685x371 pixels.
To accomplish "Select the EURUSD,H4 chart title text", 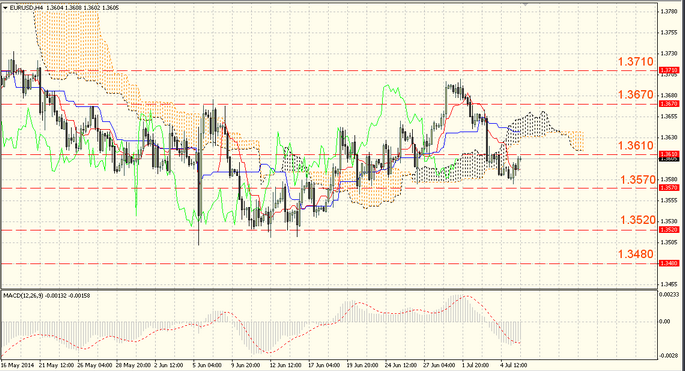I will 26,8.
